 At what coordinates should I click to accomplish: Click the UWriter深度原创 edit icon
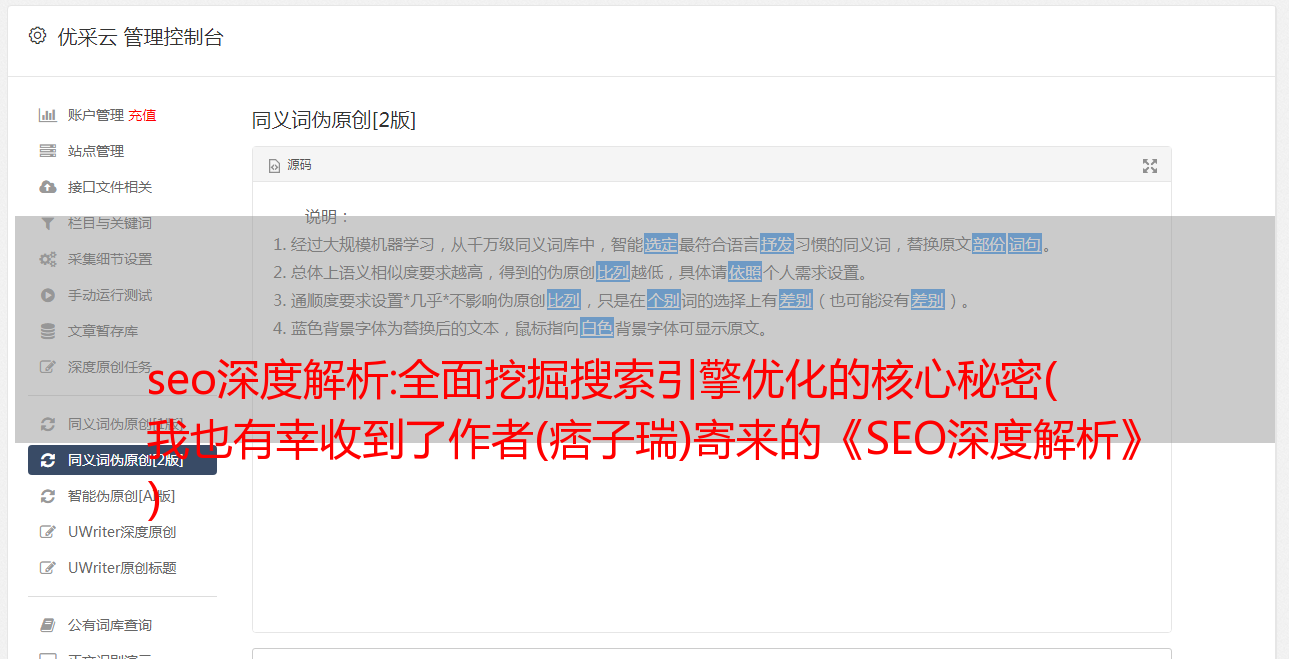coord(47,532)
